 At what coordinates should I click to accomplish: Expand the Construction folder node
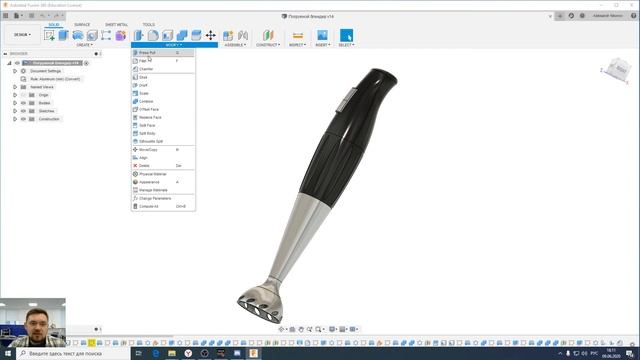click(15, 119)
